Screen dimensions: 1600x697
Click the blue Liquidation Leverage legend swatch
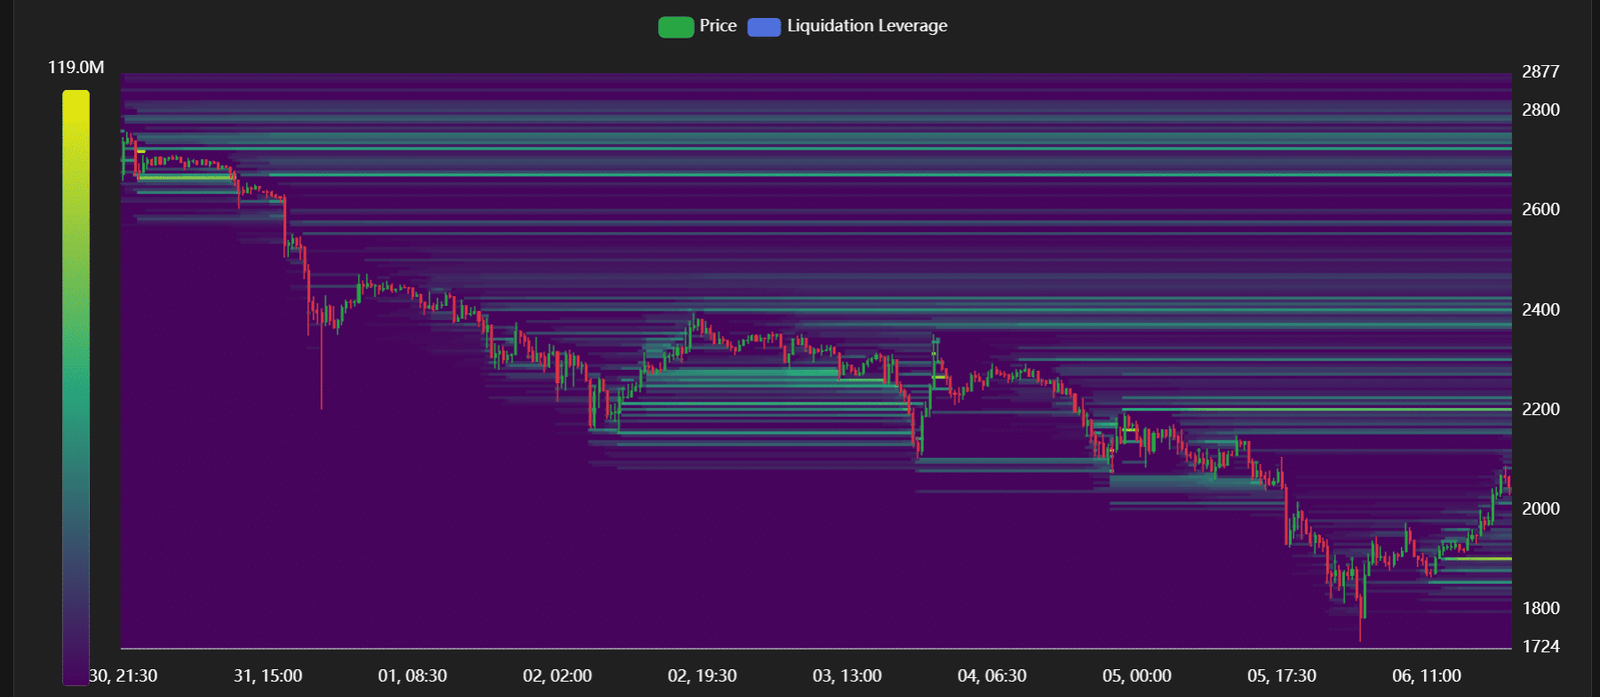(763, 27)
